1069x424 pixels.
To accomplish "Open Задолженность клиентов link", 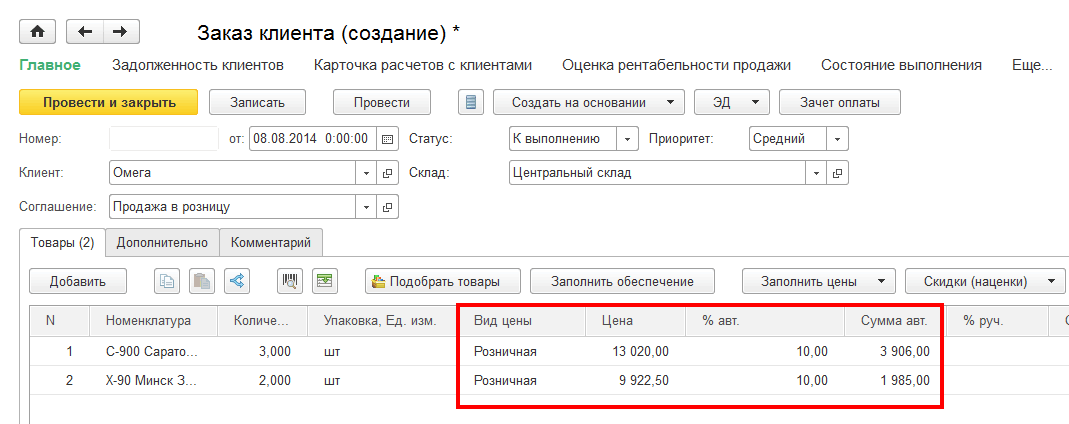I will (198, 65).
